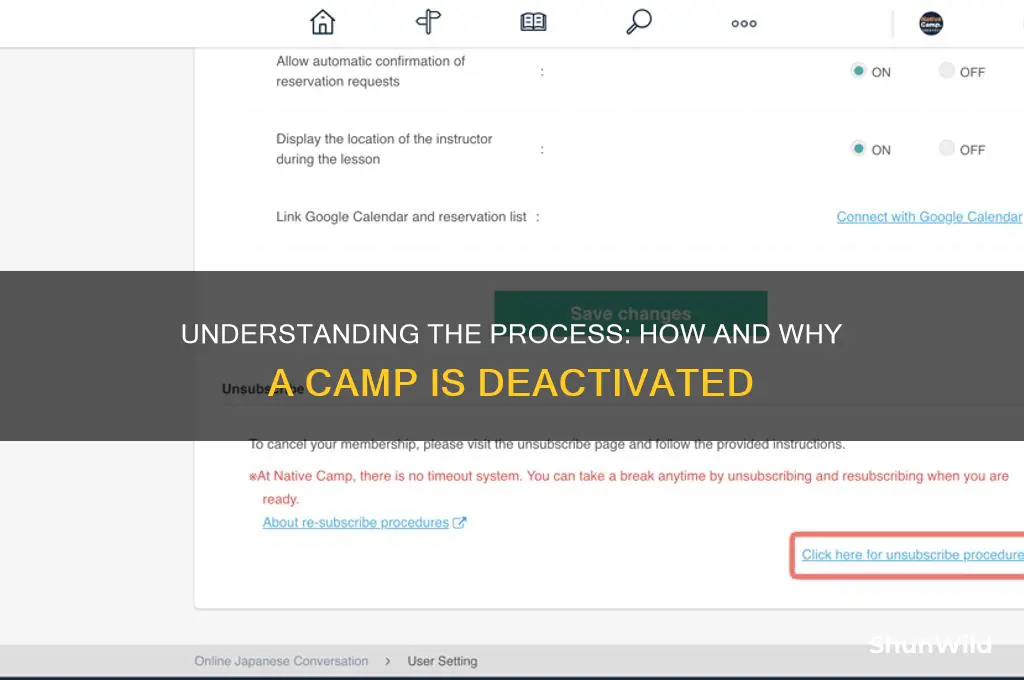Viewport: 1024px width, 680px height.
Task: Turn ON display of instructor location
Action: tap(858, 149)
